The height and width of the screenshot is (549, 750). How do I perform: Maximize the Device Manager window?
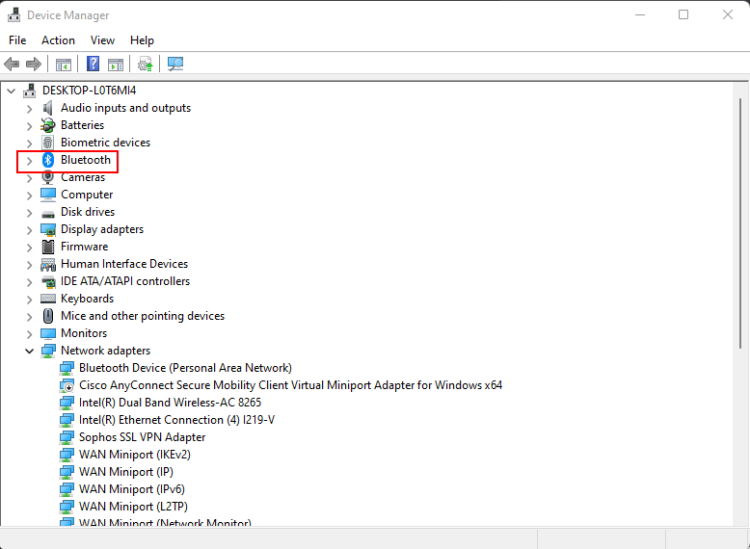tap(684, 15)
